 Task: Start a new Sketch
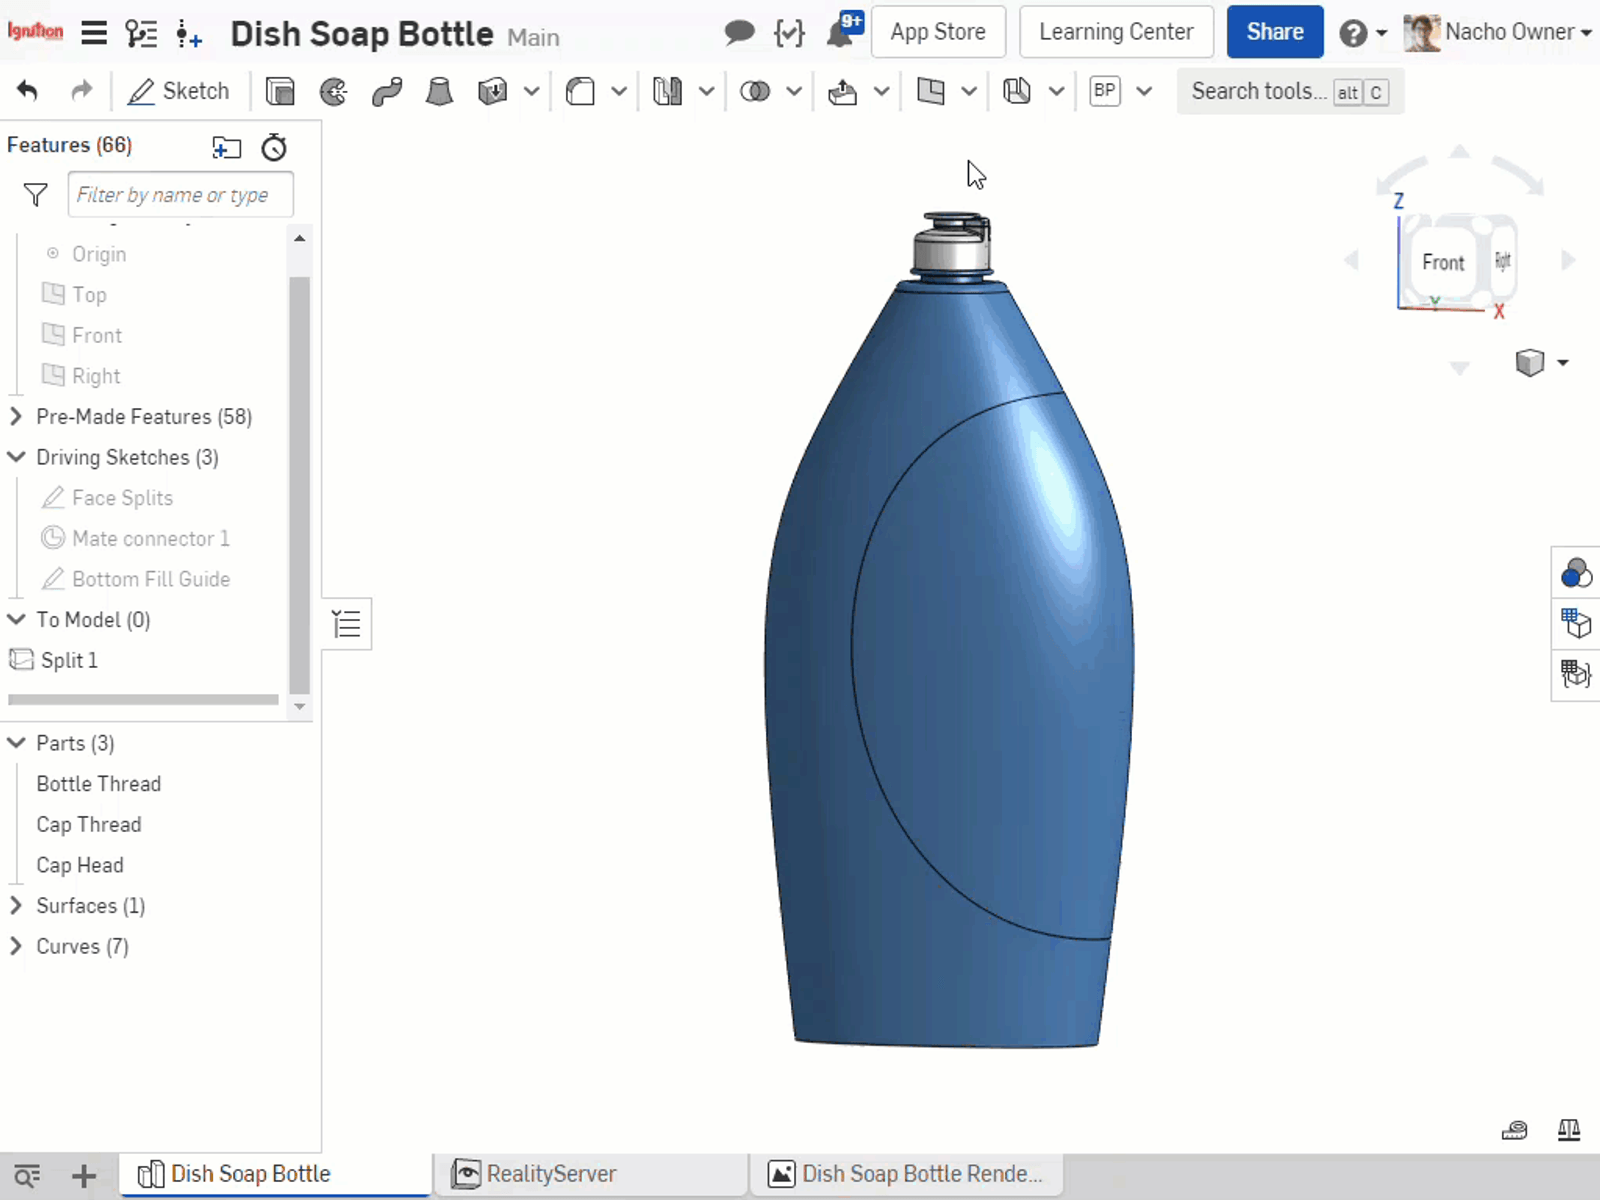click(179, 92)
